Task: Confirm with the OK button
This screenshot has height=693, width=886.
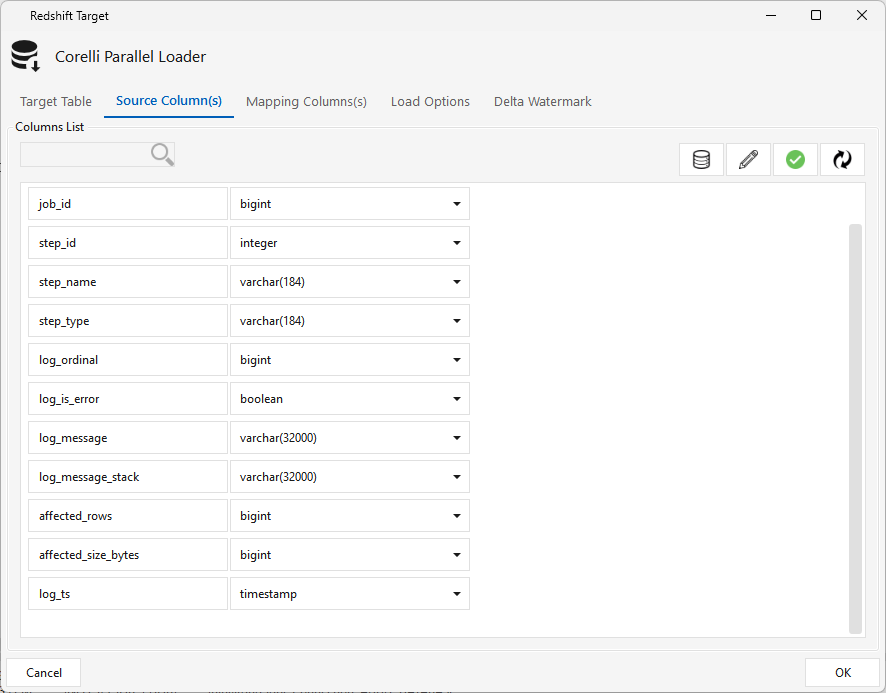Action: [842, 673]
